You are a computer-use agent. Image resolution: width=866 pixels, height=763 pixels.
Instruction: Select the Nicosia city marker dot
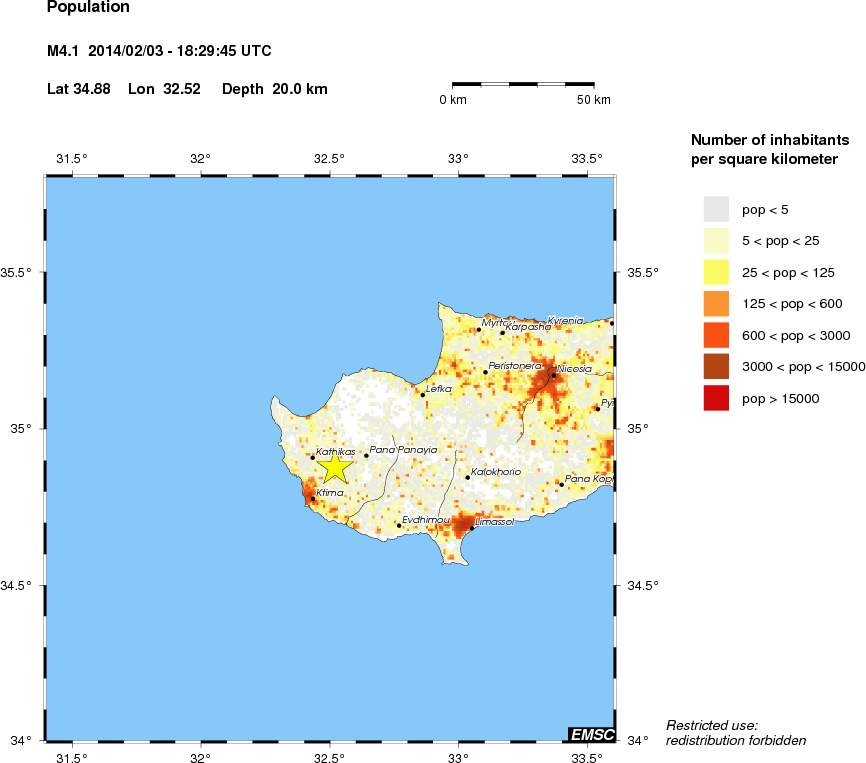tap(553, 375)
